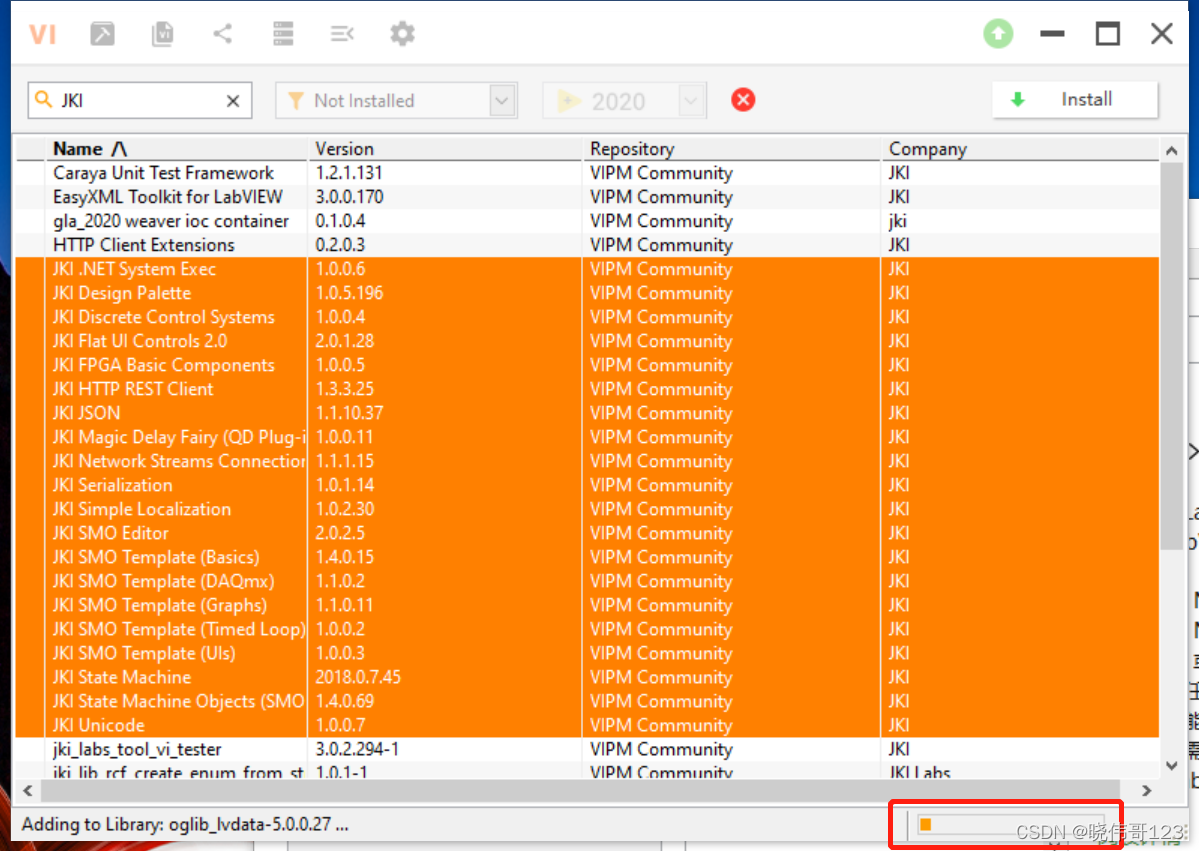Click the vertical scrollbar thumb
The width and height of the screenshot is (1199, 851).
pos(1171,356)
